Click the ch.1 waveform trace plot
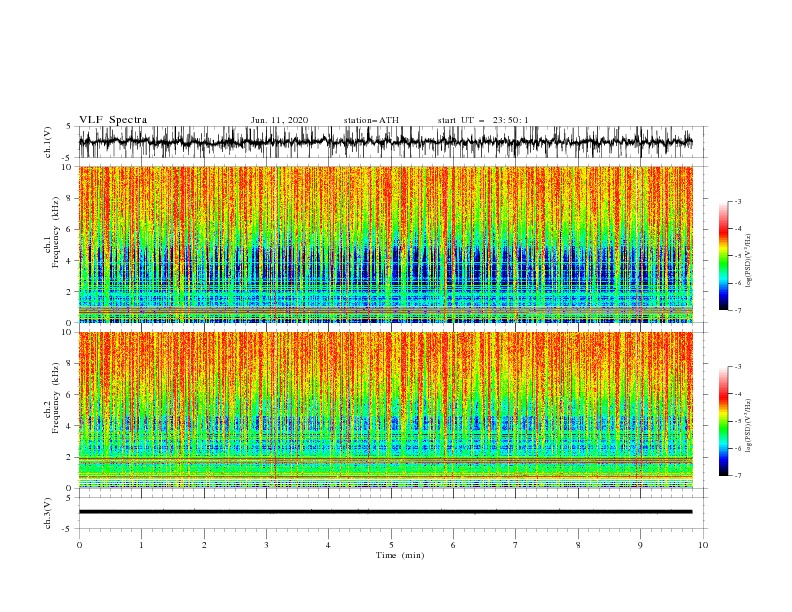 (x=385, y=142)
